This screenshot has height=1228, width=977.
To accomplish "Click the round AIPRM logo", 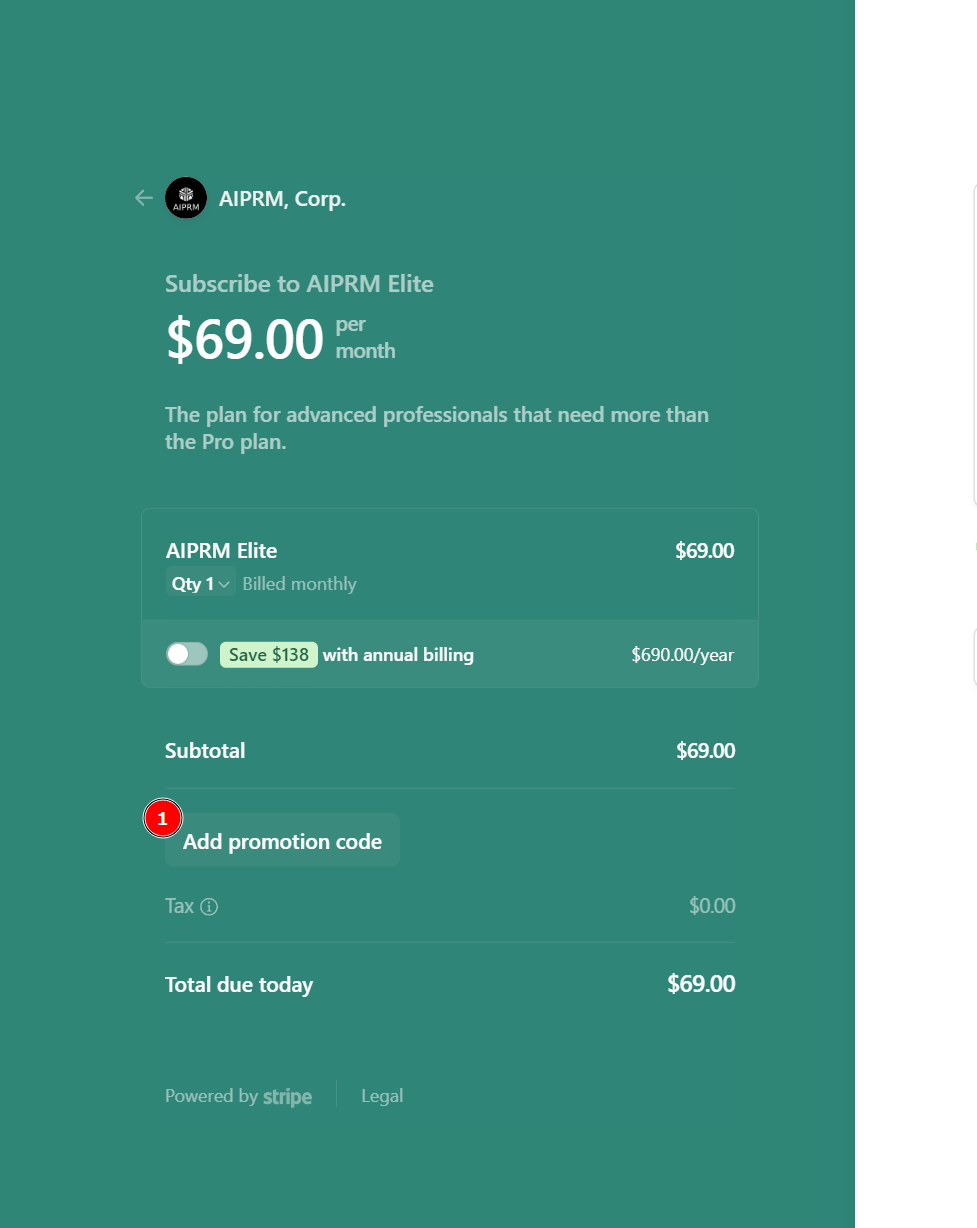I will [186, 198].
